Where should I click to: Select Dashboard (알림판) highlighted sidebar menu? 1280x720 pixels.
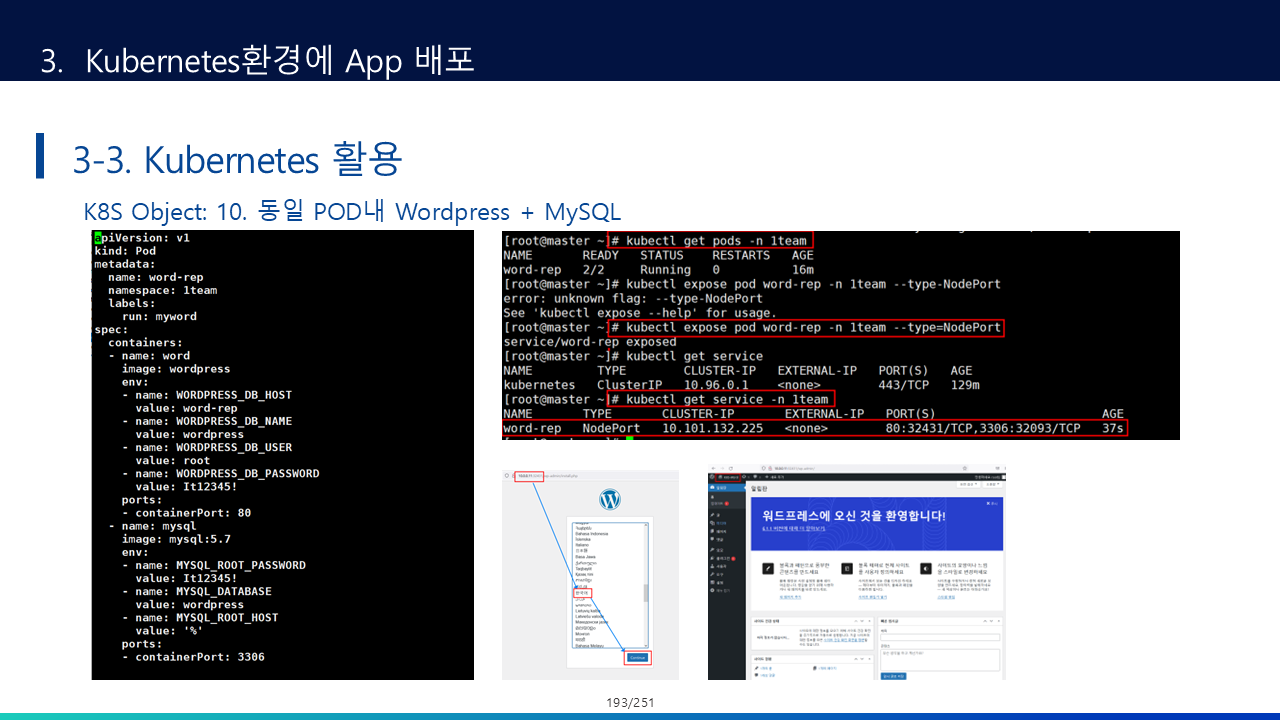726,488
